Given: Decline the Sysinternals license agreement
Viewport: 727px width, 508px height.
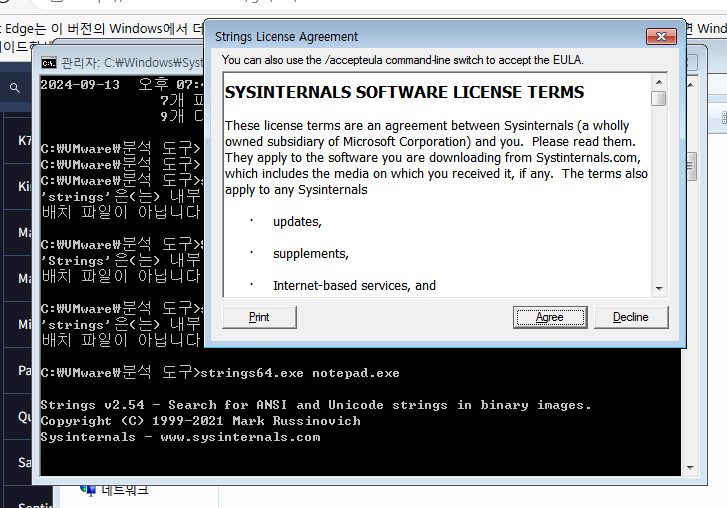Looking at the screenshot, I should pyautogui.click(x=631, y=318).
